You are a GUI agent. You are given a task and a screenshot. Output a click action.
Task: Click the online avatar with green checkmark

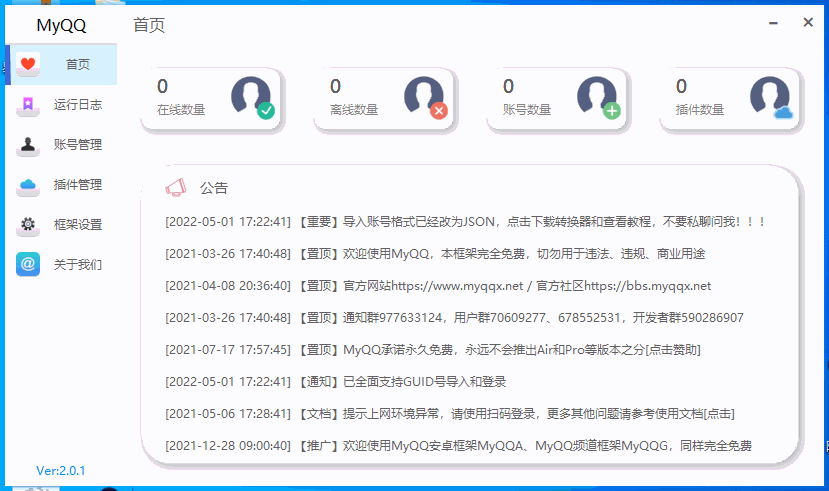click(x=253, y=98)
